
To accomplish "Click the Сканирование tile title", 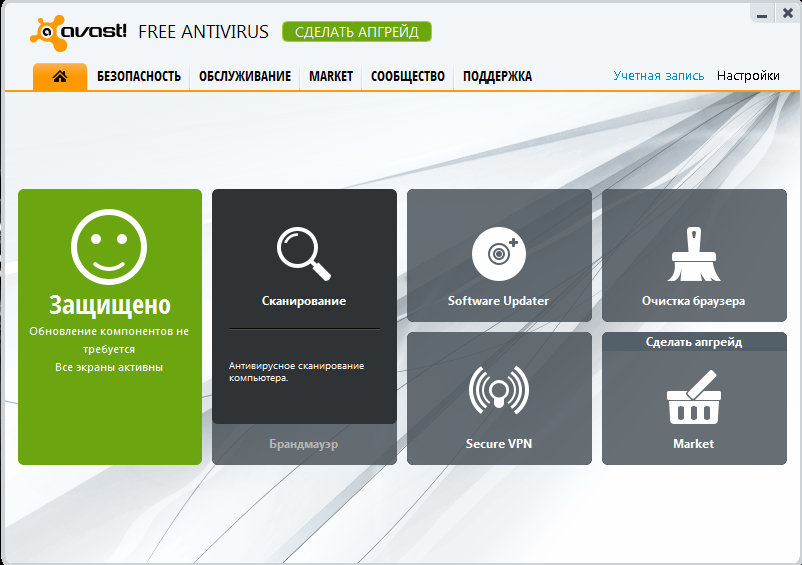I will click(x=304, y=301).
